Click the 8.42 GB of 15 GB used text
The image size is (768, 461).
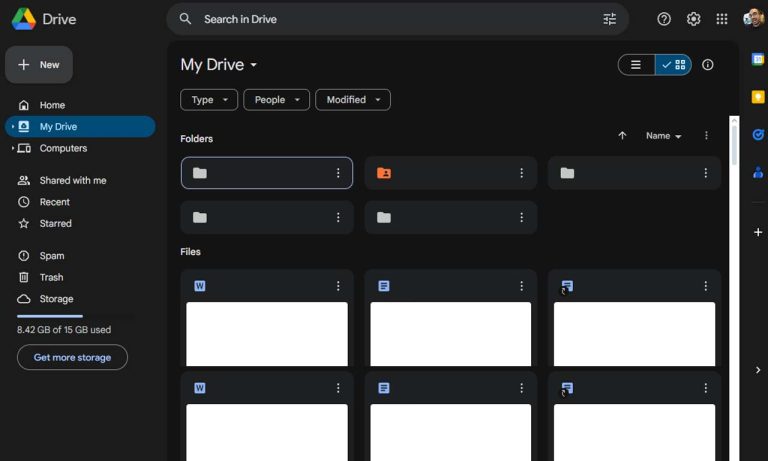tap(64, 330)
